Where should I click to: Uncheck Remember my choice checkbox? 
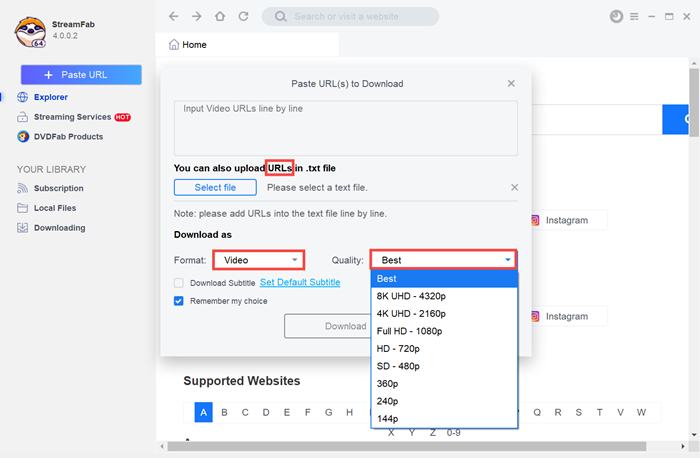click(x=179, y=301)
